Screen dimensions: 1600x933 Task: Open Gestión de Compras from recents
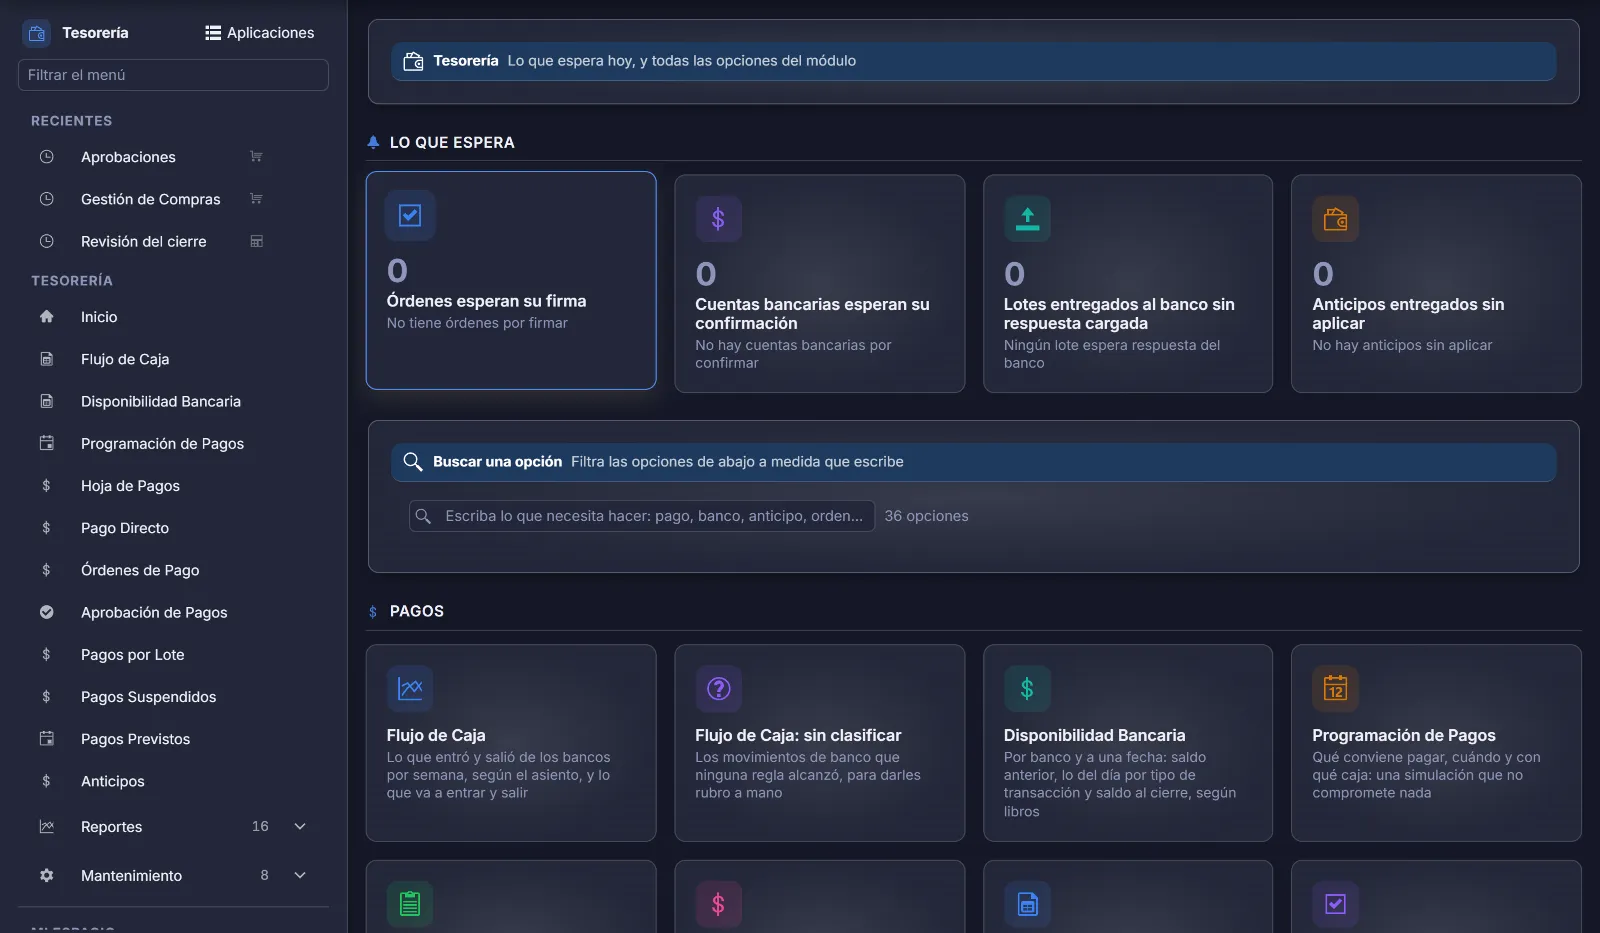[x=150, y=199]
